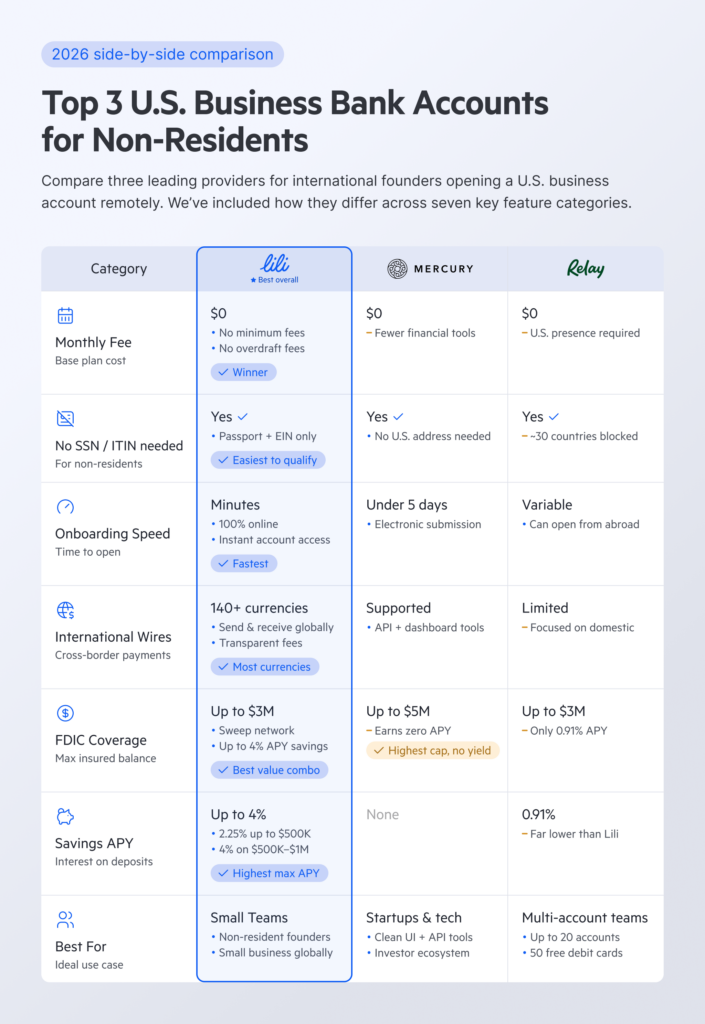This screenshot has width=705, height=1024.
Task: Click 'Up to 4%' savings value
Action: point(238,814)
